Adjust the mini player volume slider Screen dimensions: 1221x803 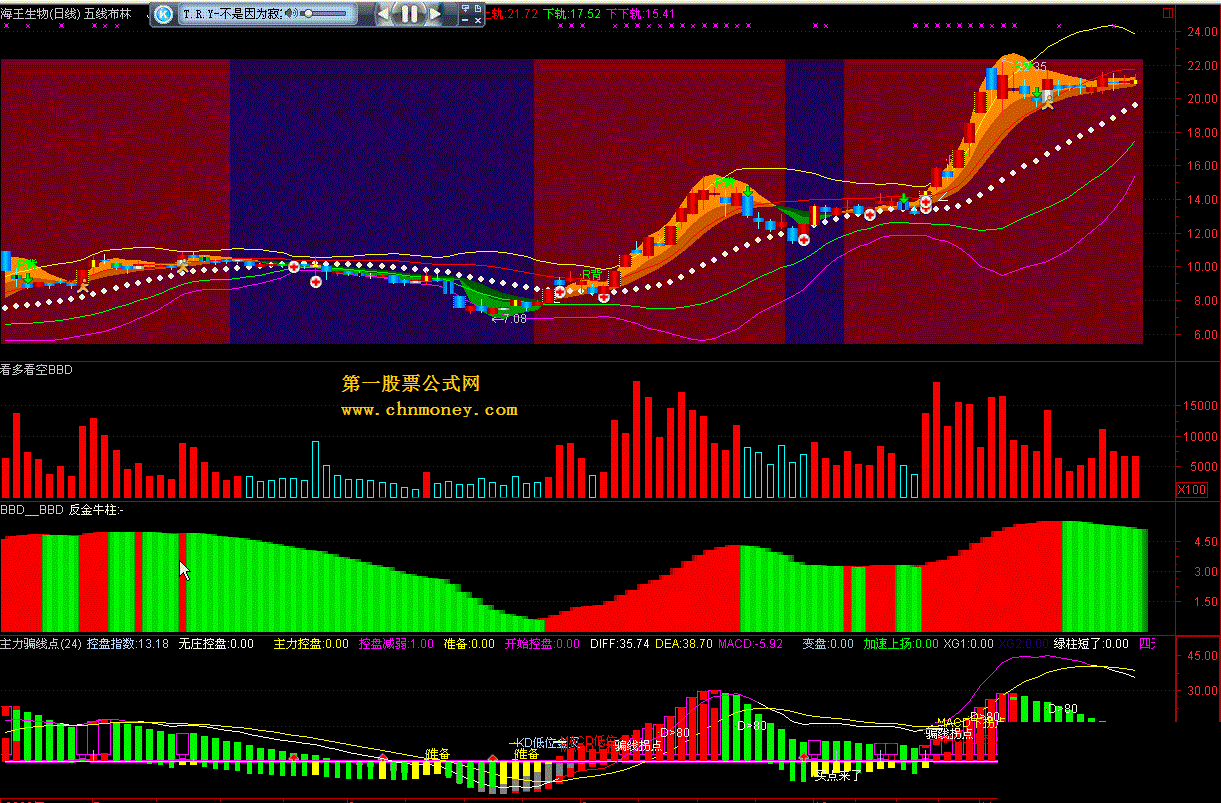tap(324, 14)
